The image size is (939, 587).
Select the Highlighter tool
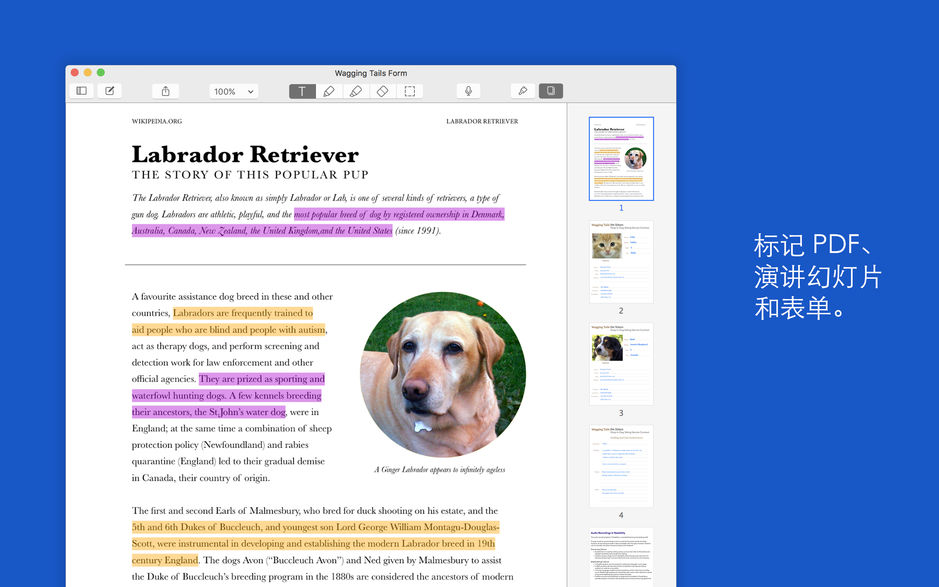click(356, 90)
